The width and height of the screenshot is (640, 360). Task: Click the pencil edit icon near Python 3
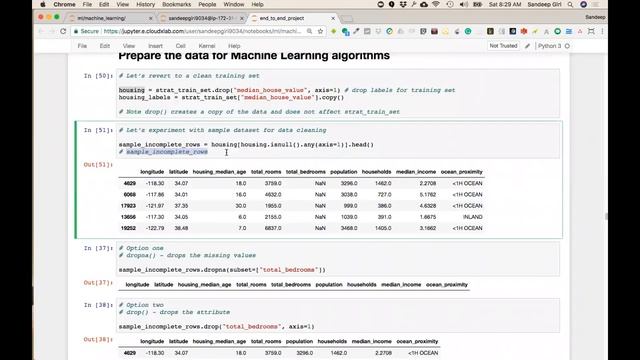(x=527, y=46)
